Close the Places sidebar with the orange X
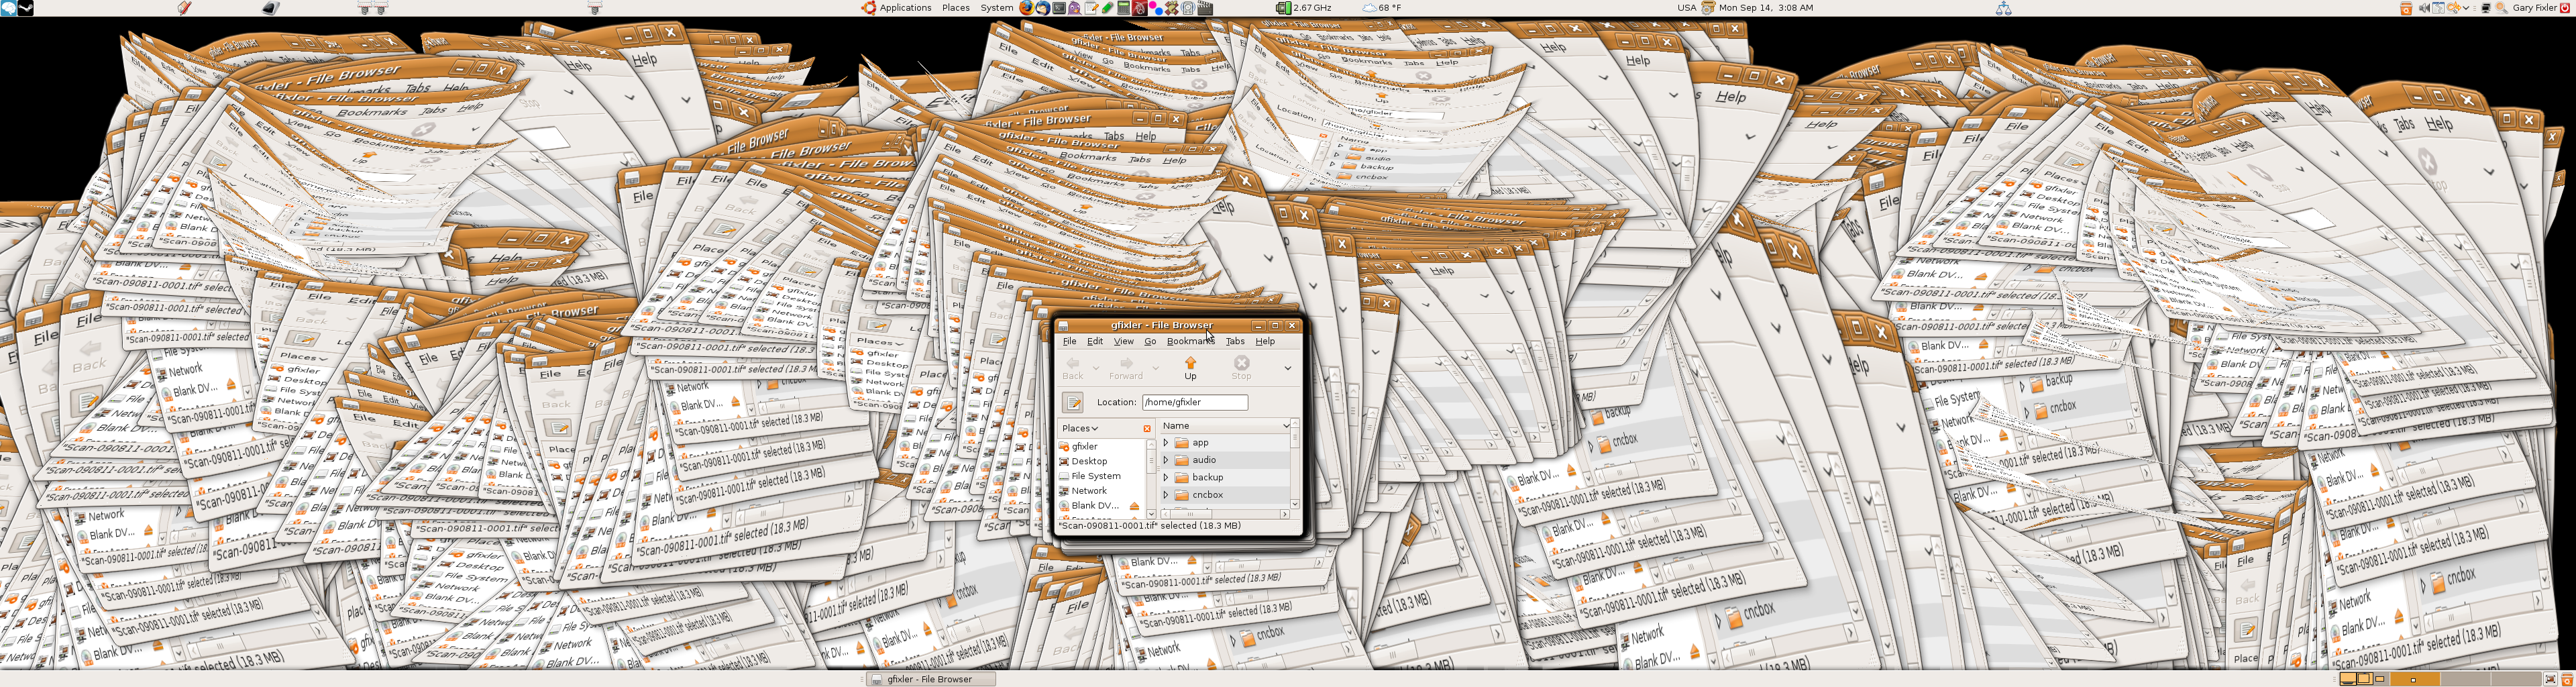 (x=1147, y=428)
